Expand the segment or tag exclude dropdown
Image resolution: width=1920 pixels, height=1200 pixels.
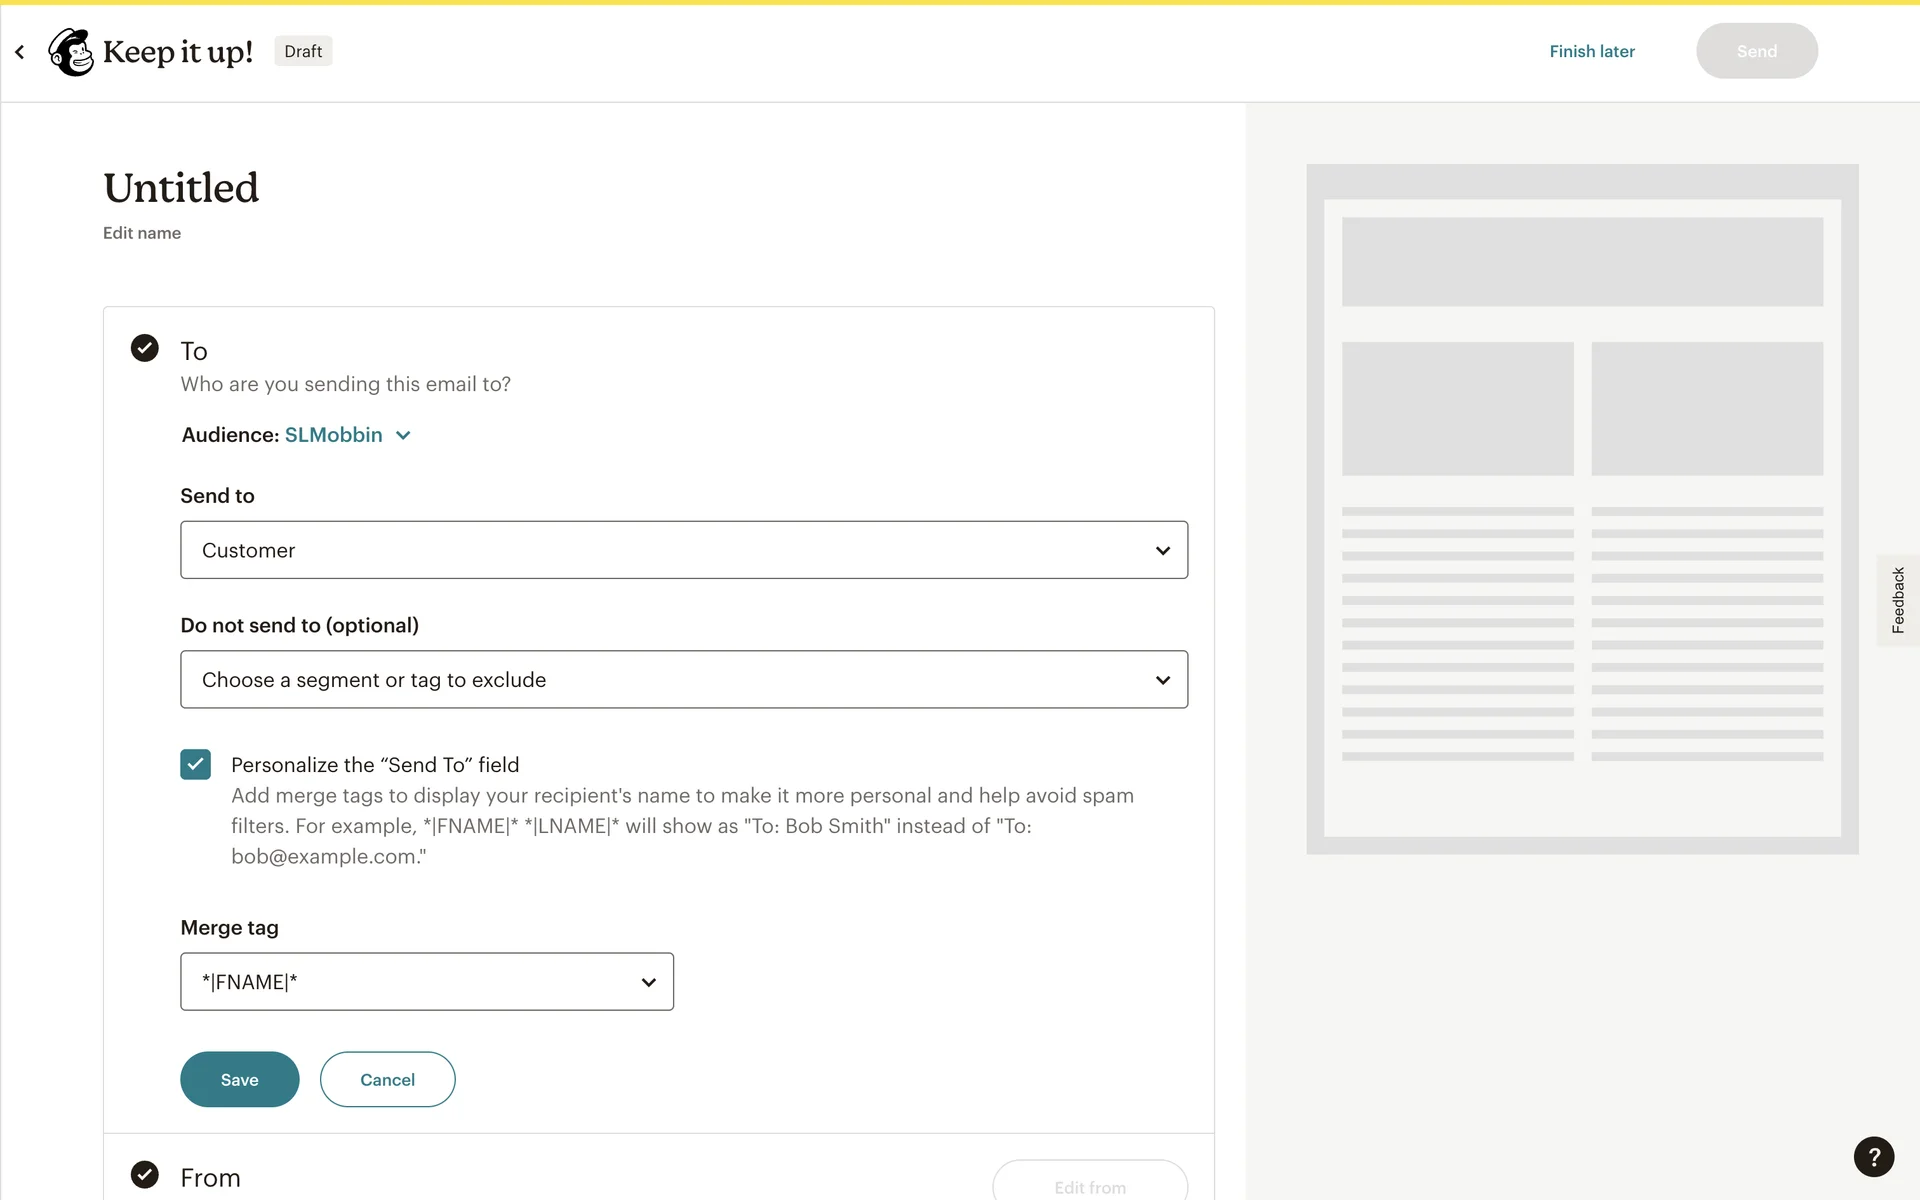pos(684,680)
